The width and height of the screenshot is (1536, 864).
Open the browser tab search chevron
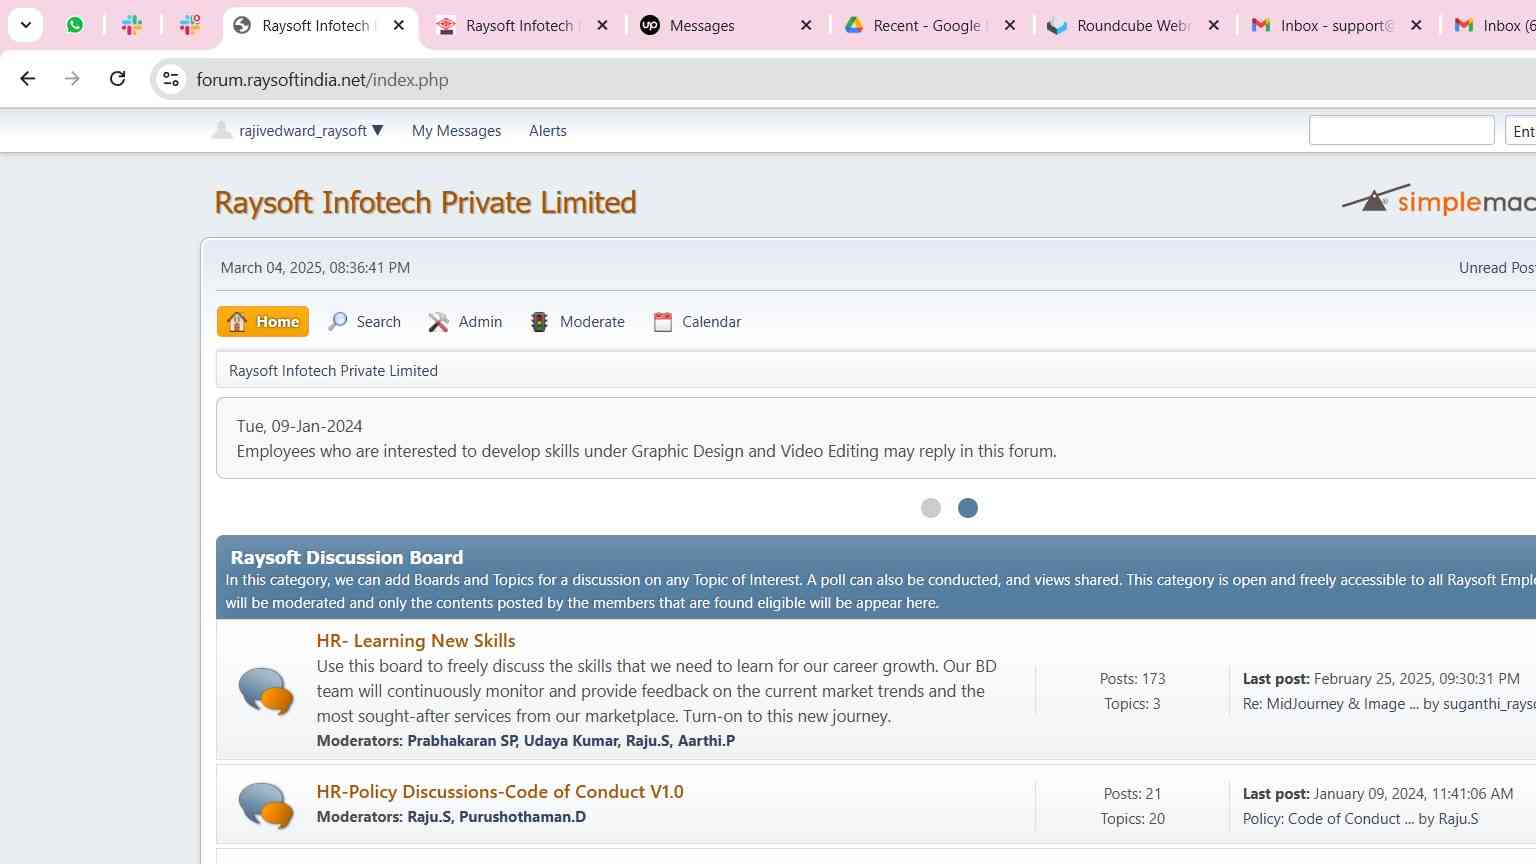coord(26,25)
